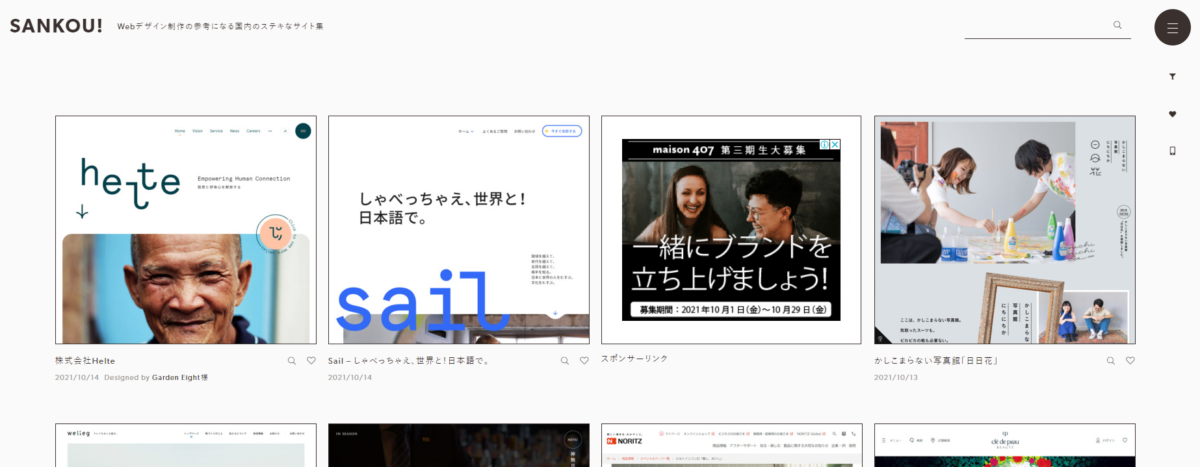
Task: Click magnifier icon under 株式会社Helte card
Action: [x=292, y=360]
